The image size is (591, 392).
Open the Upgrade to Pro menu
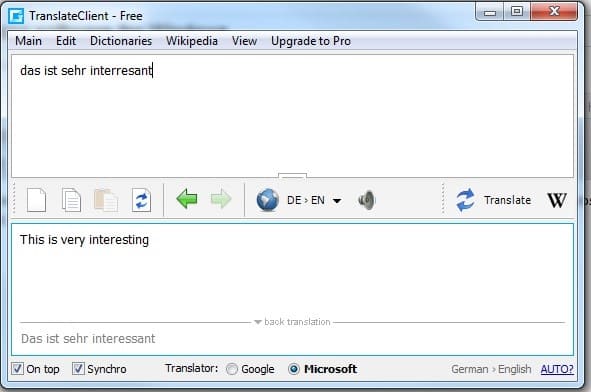311,41
